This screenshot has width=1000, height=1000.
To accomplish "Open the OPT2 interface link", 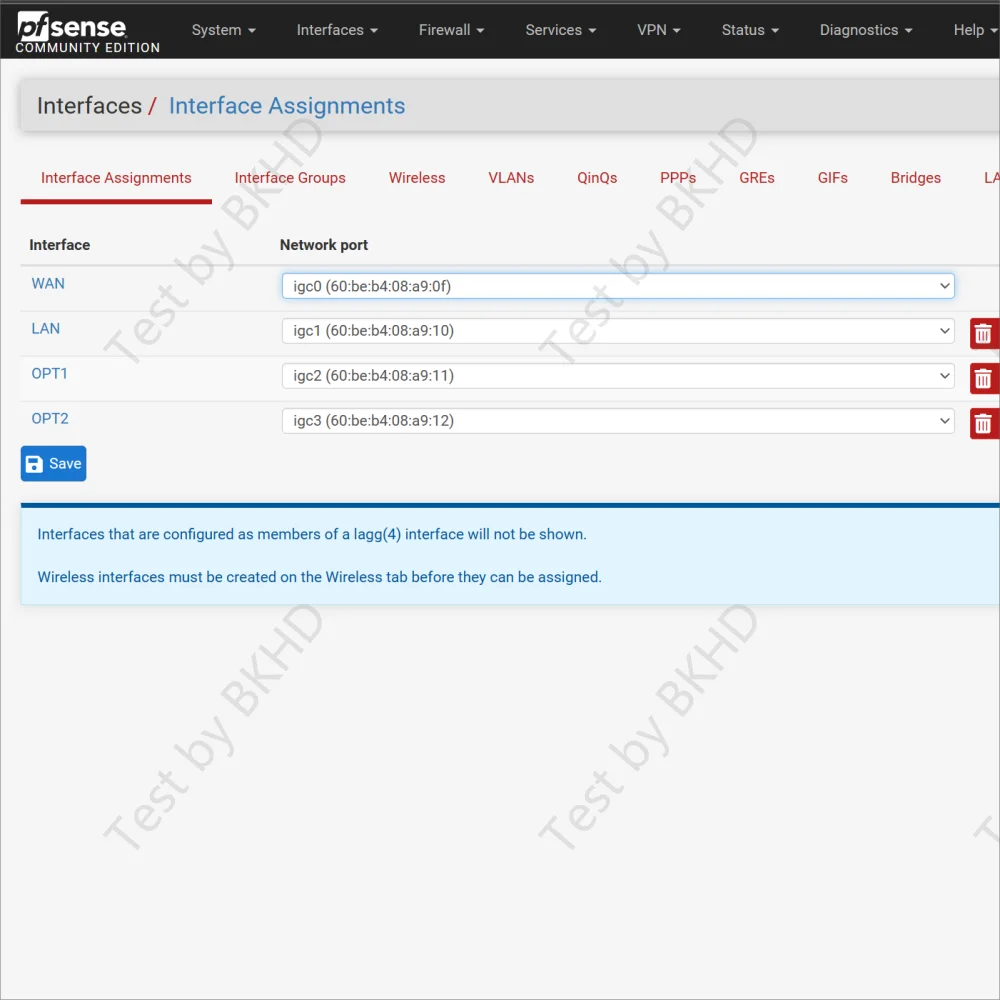I will (50, 419).
